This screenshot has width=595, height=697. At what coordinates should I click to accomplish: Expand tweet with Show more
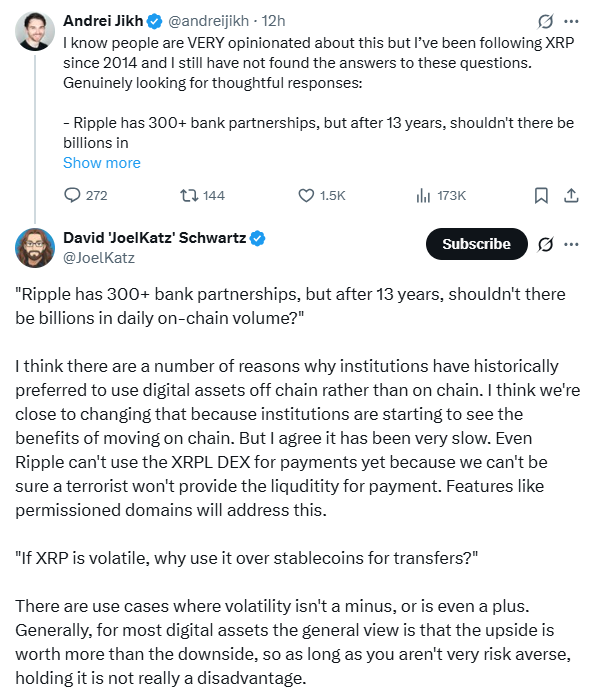pyautogui.click(x=102, y=163)
